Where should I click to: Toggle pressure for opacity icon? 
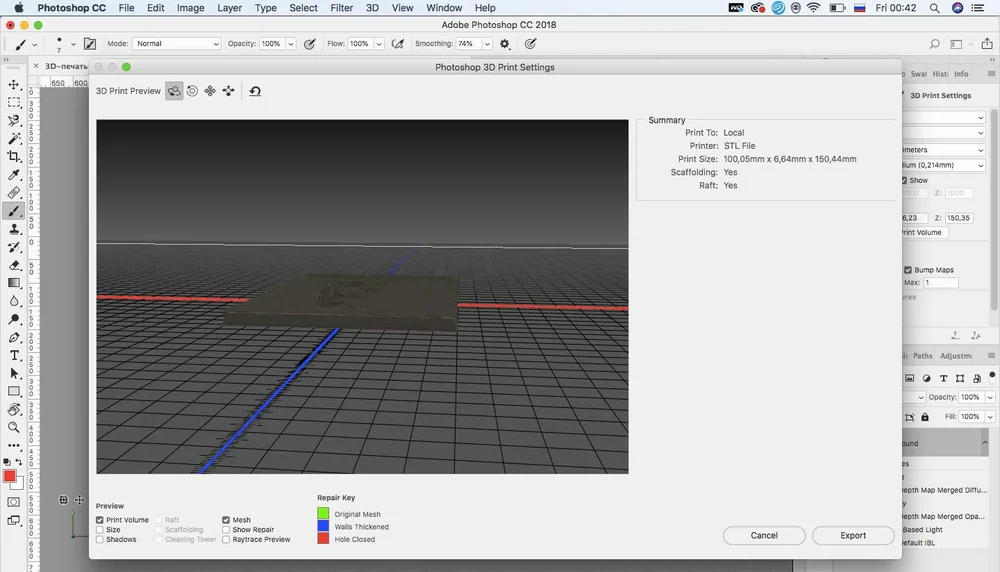click(310, 44)
